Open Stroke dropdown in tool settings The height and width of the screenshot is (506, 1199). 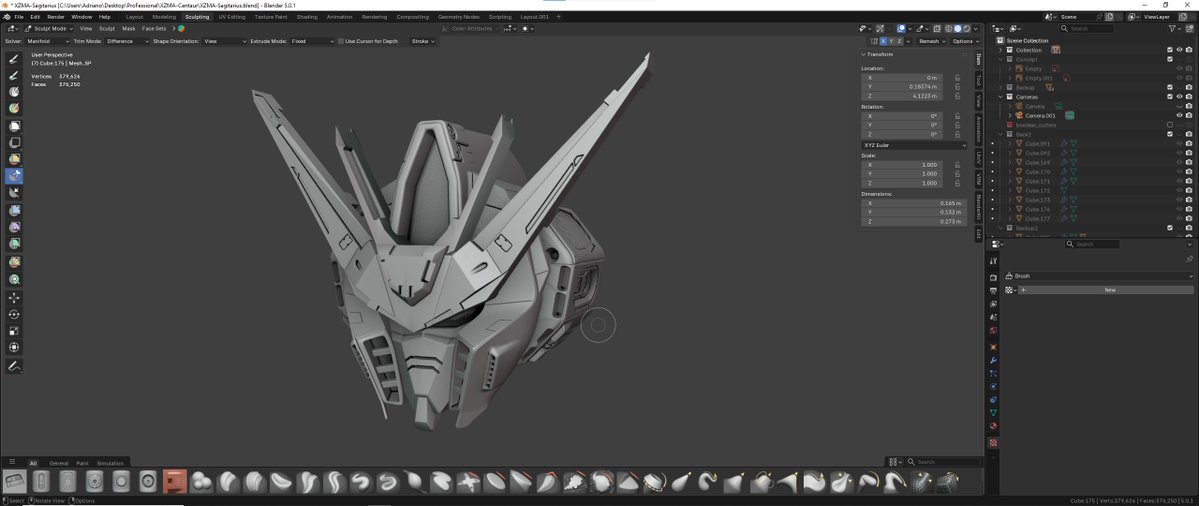pos(422,41)
